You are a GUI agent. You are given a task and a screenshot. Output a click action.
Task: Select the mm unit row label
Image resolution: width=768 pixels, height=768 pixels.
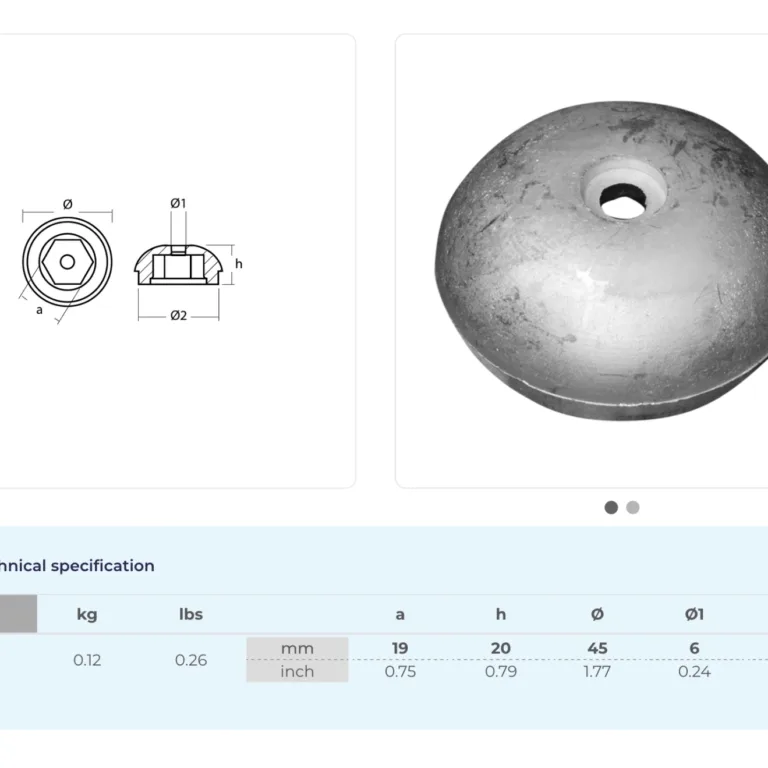[297, 648]
